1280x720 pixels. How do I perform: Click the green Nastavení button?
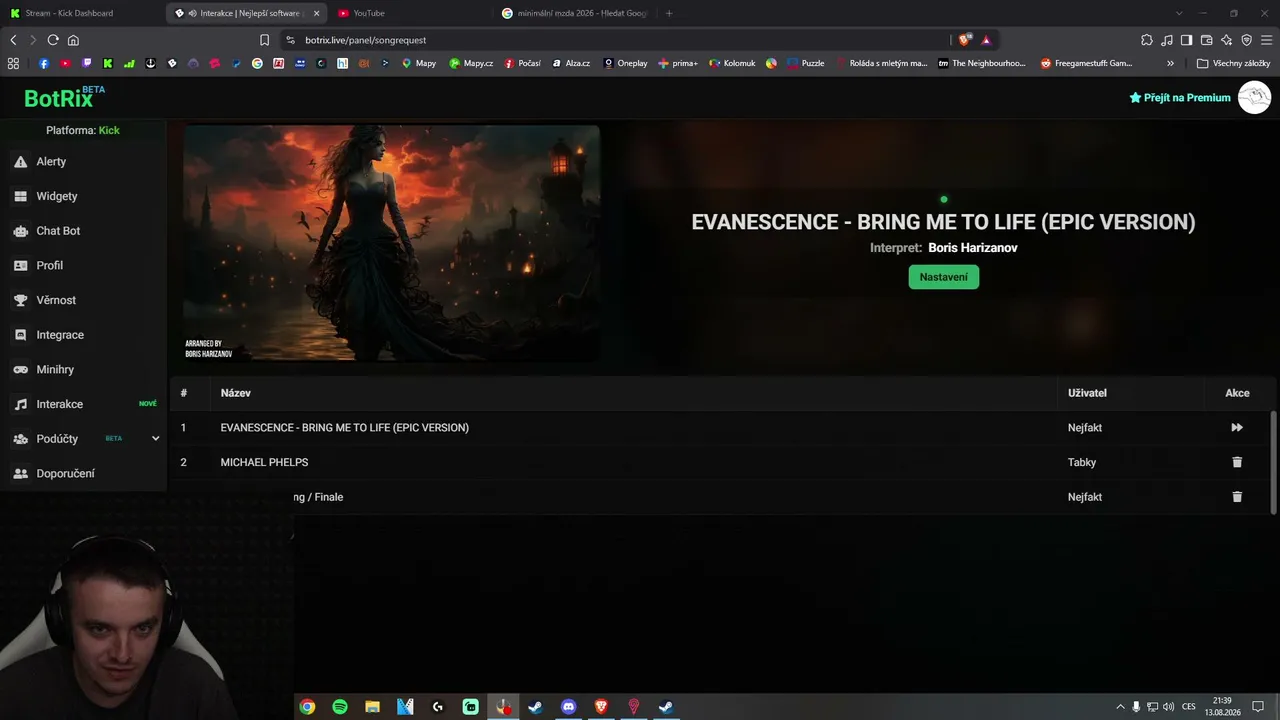[943, 277]
